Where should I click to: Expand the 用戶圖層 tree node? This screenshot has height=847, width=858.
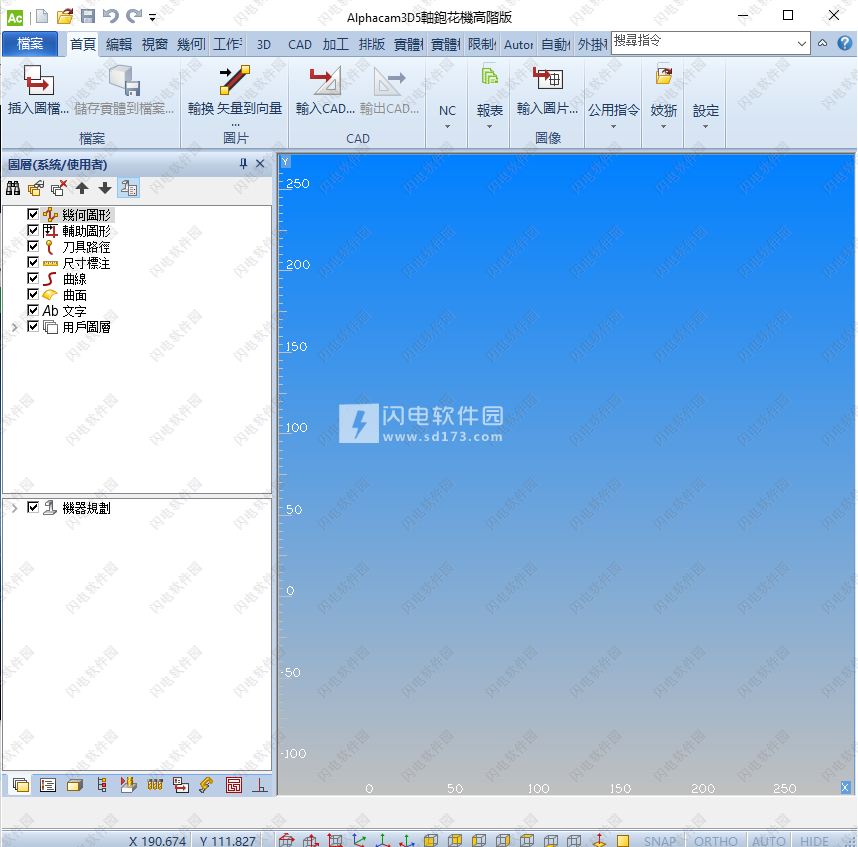[x=15, y=327]
